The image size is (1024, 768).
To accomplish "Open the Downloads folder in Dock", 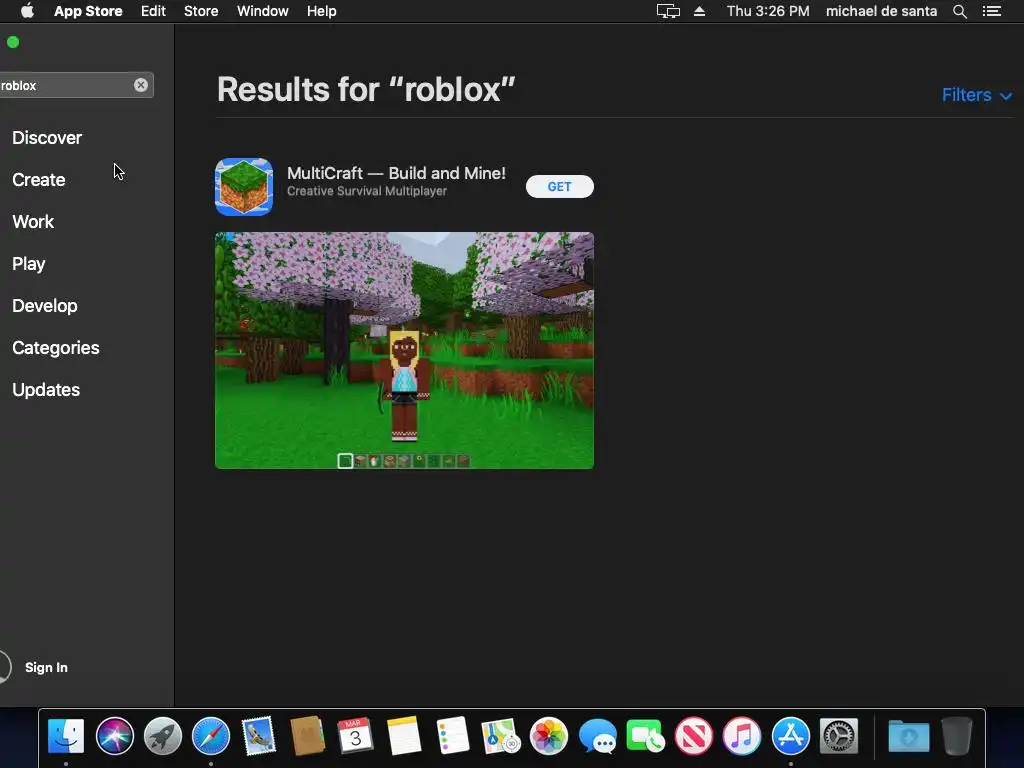I will (x=908, y=736).
